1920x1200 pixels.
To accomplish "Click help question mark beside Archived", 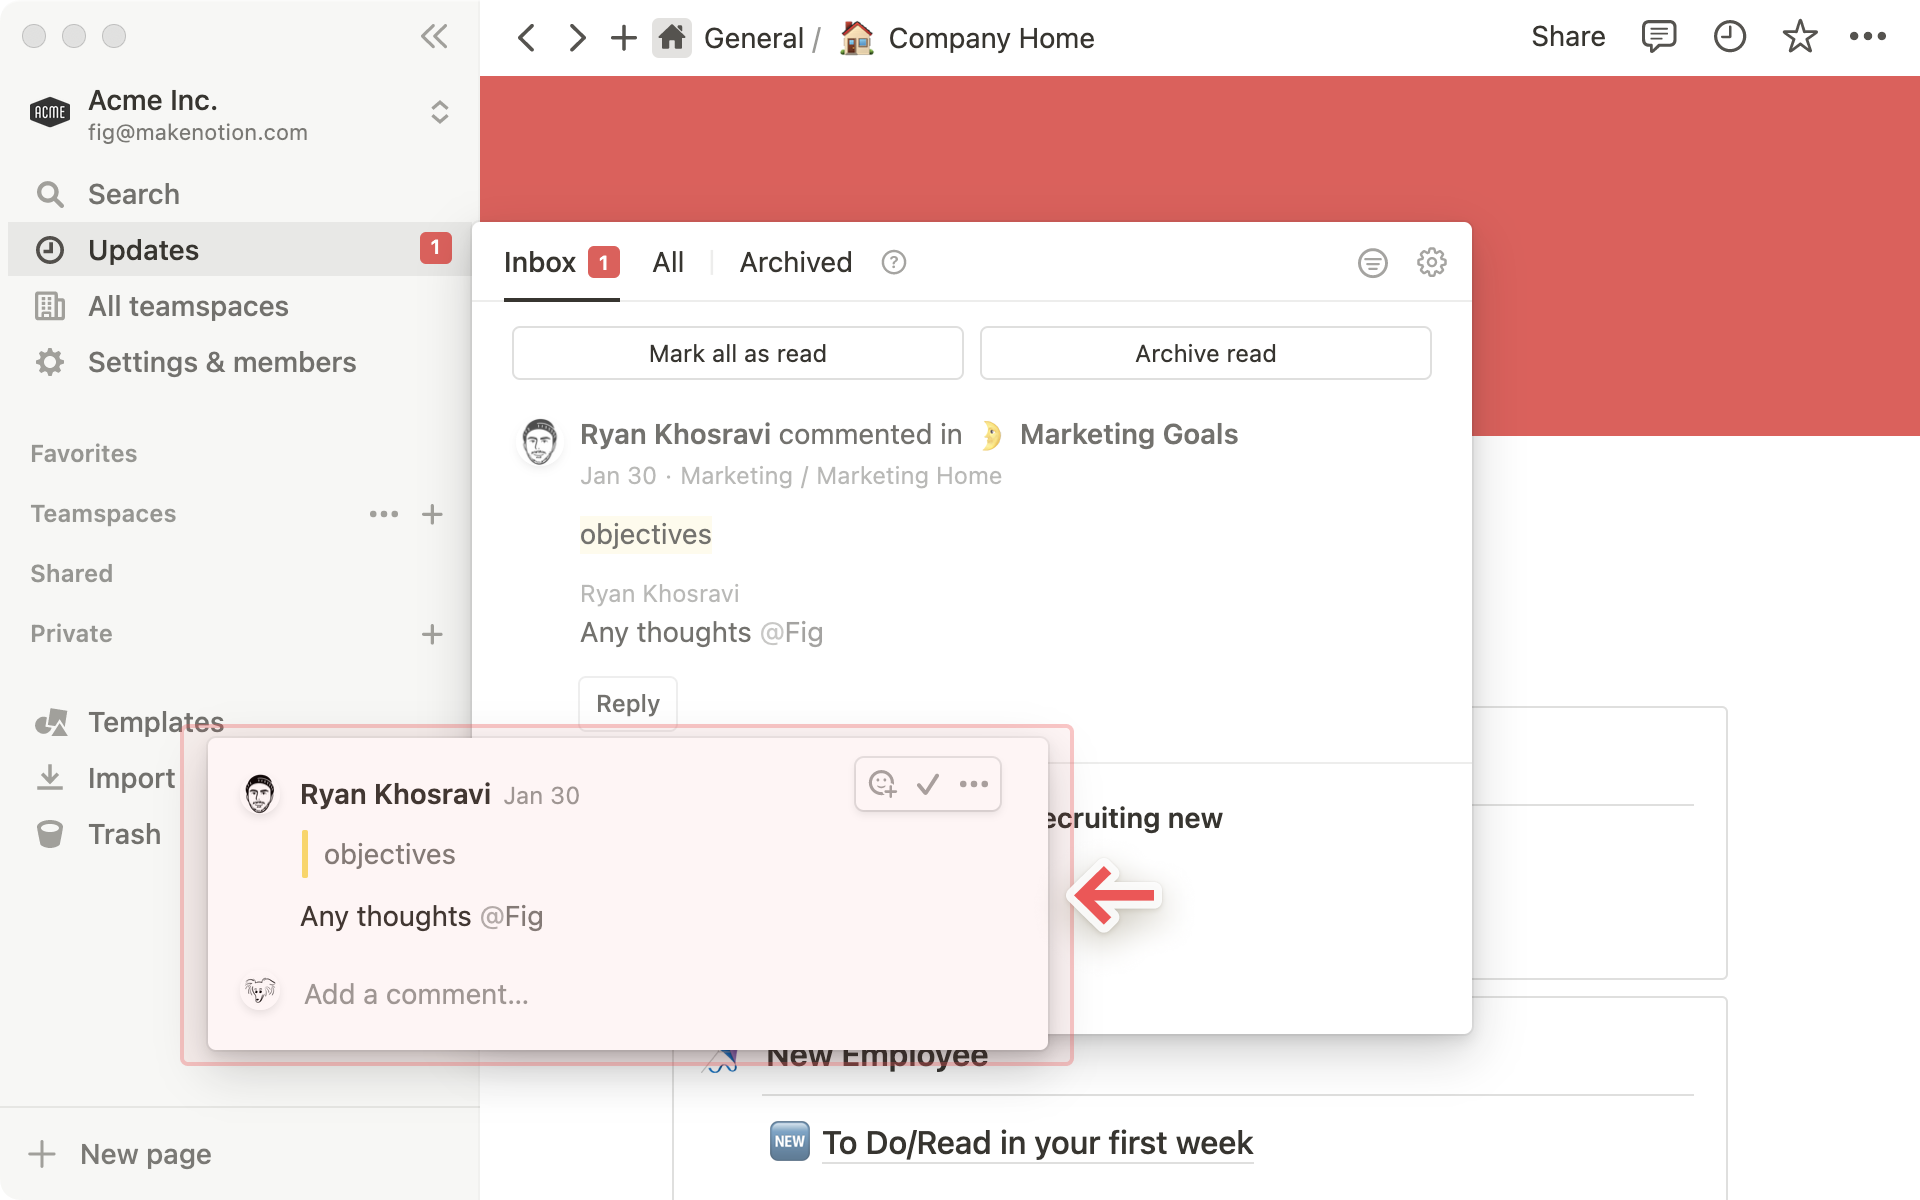I will [x=893, y=263].
